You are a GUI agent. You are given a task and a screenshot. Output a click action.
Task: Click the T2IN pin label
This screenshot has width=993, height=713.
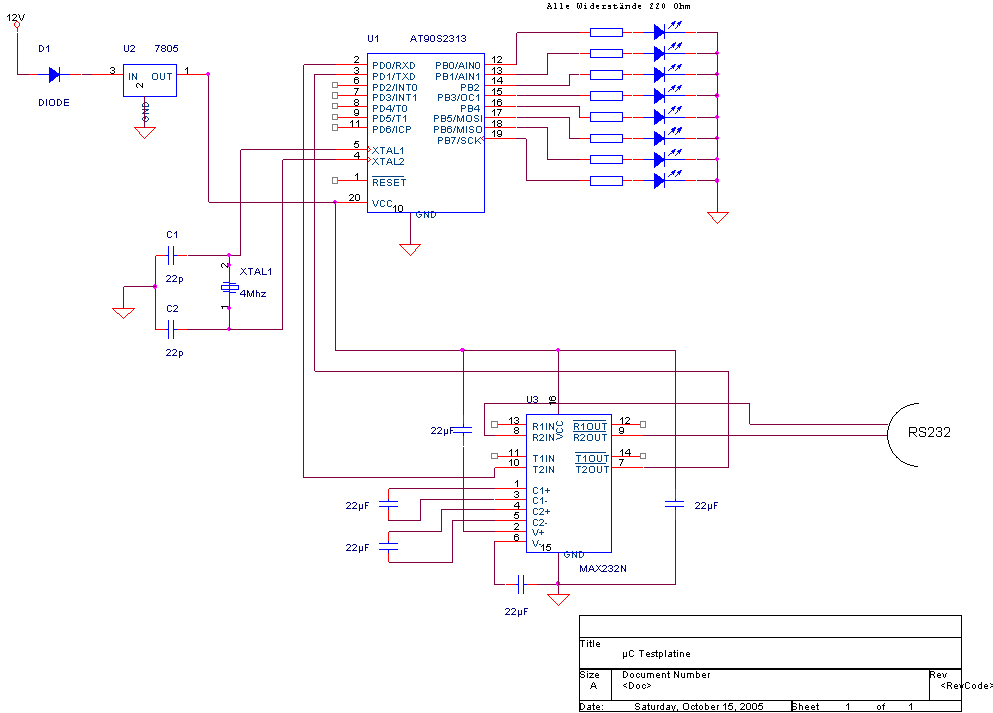click(x=543, y=470)
